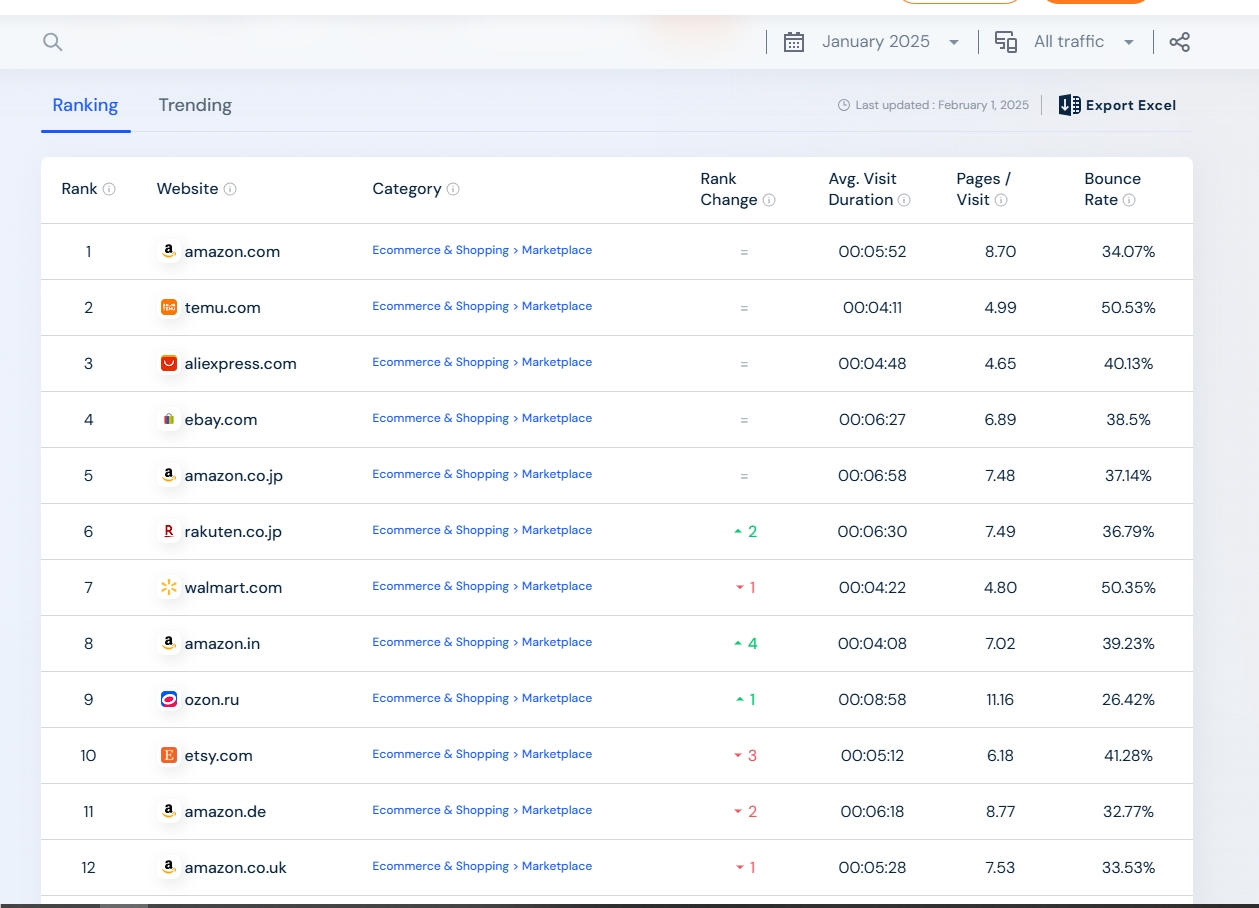Click the Category column header

[407, 189]
